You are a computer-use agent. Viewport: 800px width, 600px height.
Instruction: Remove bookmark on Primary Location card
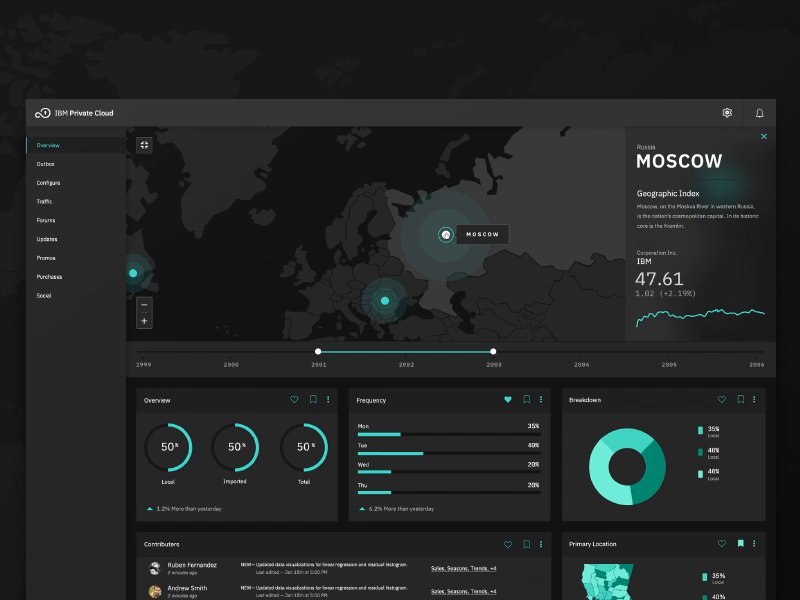coord(740,544)
